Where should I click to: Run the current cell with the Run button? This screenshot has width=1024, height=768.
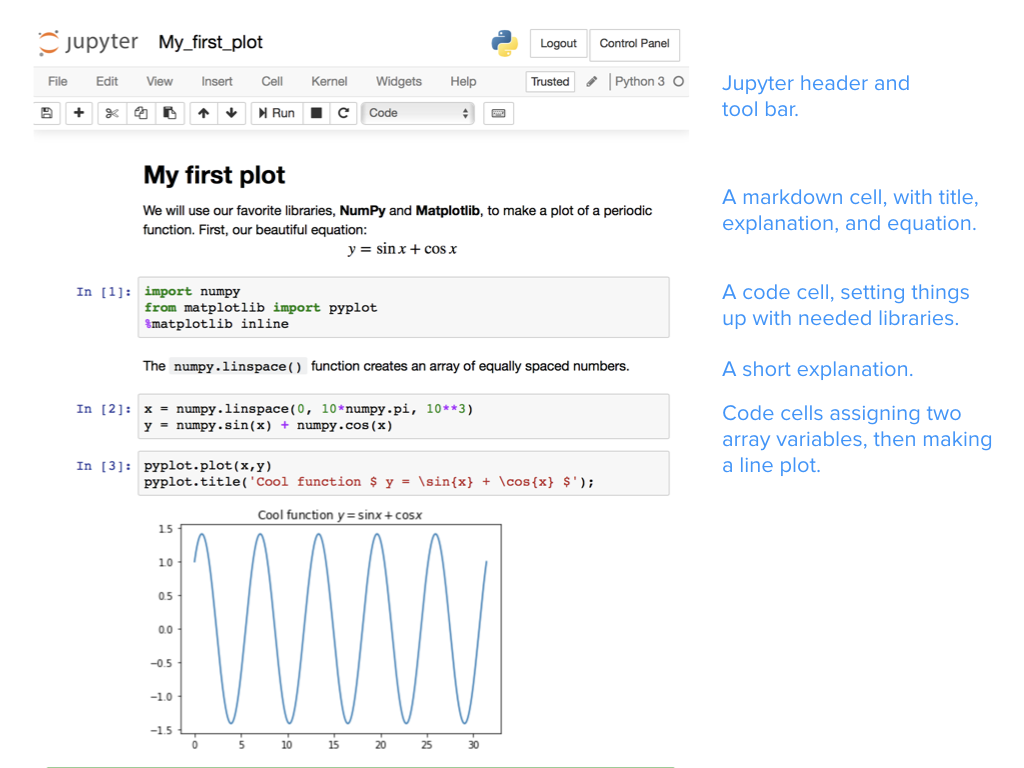(x=276, y=113)
